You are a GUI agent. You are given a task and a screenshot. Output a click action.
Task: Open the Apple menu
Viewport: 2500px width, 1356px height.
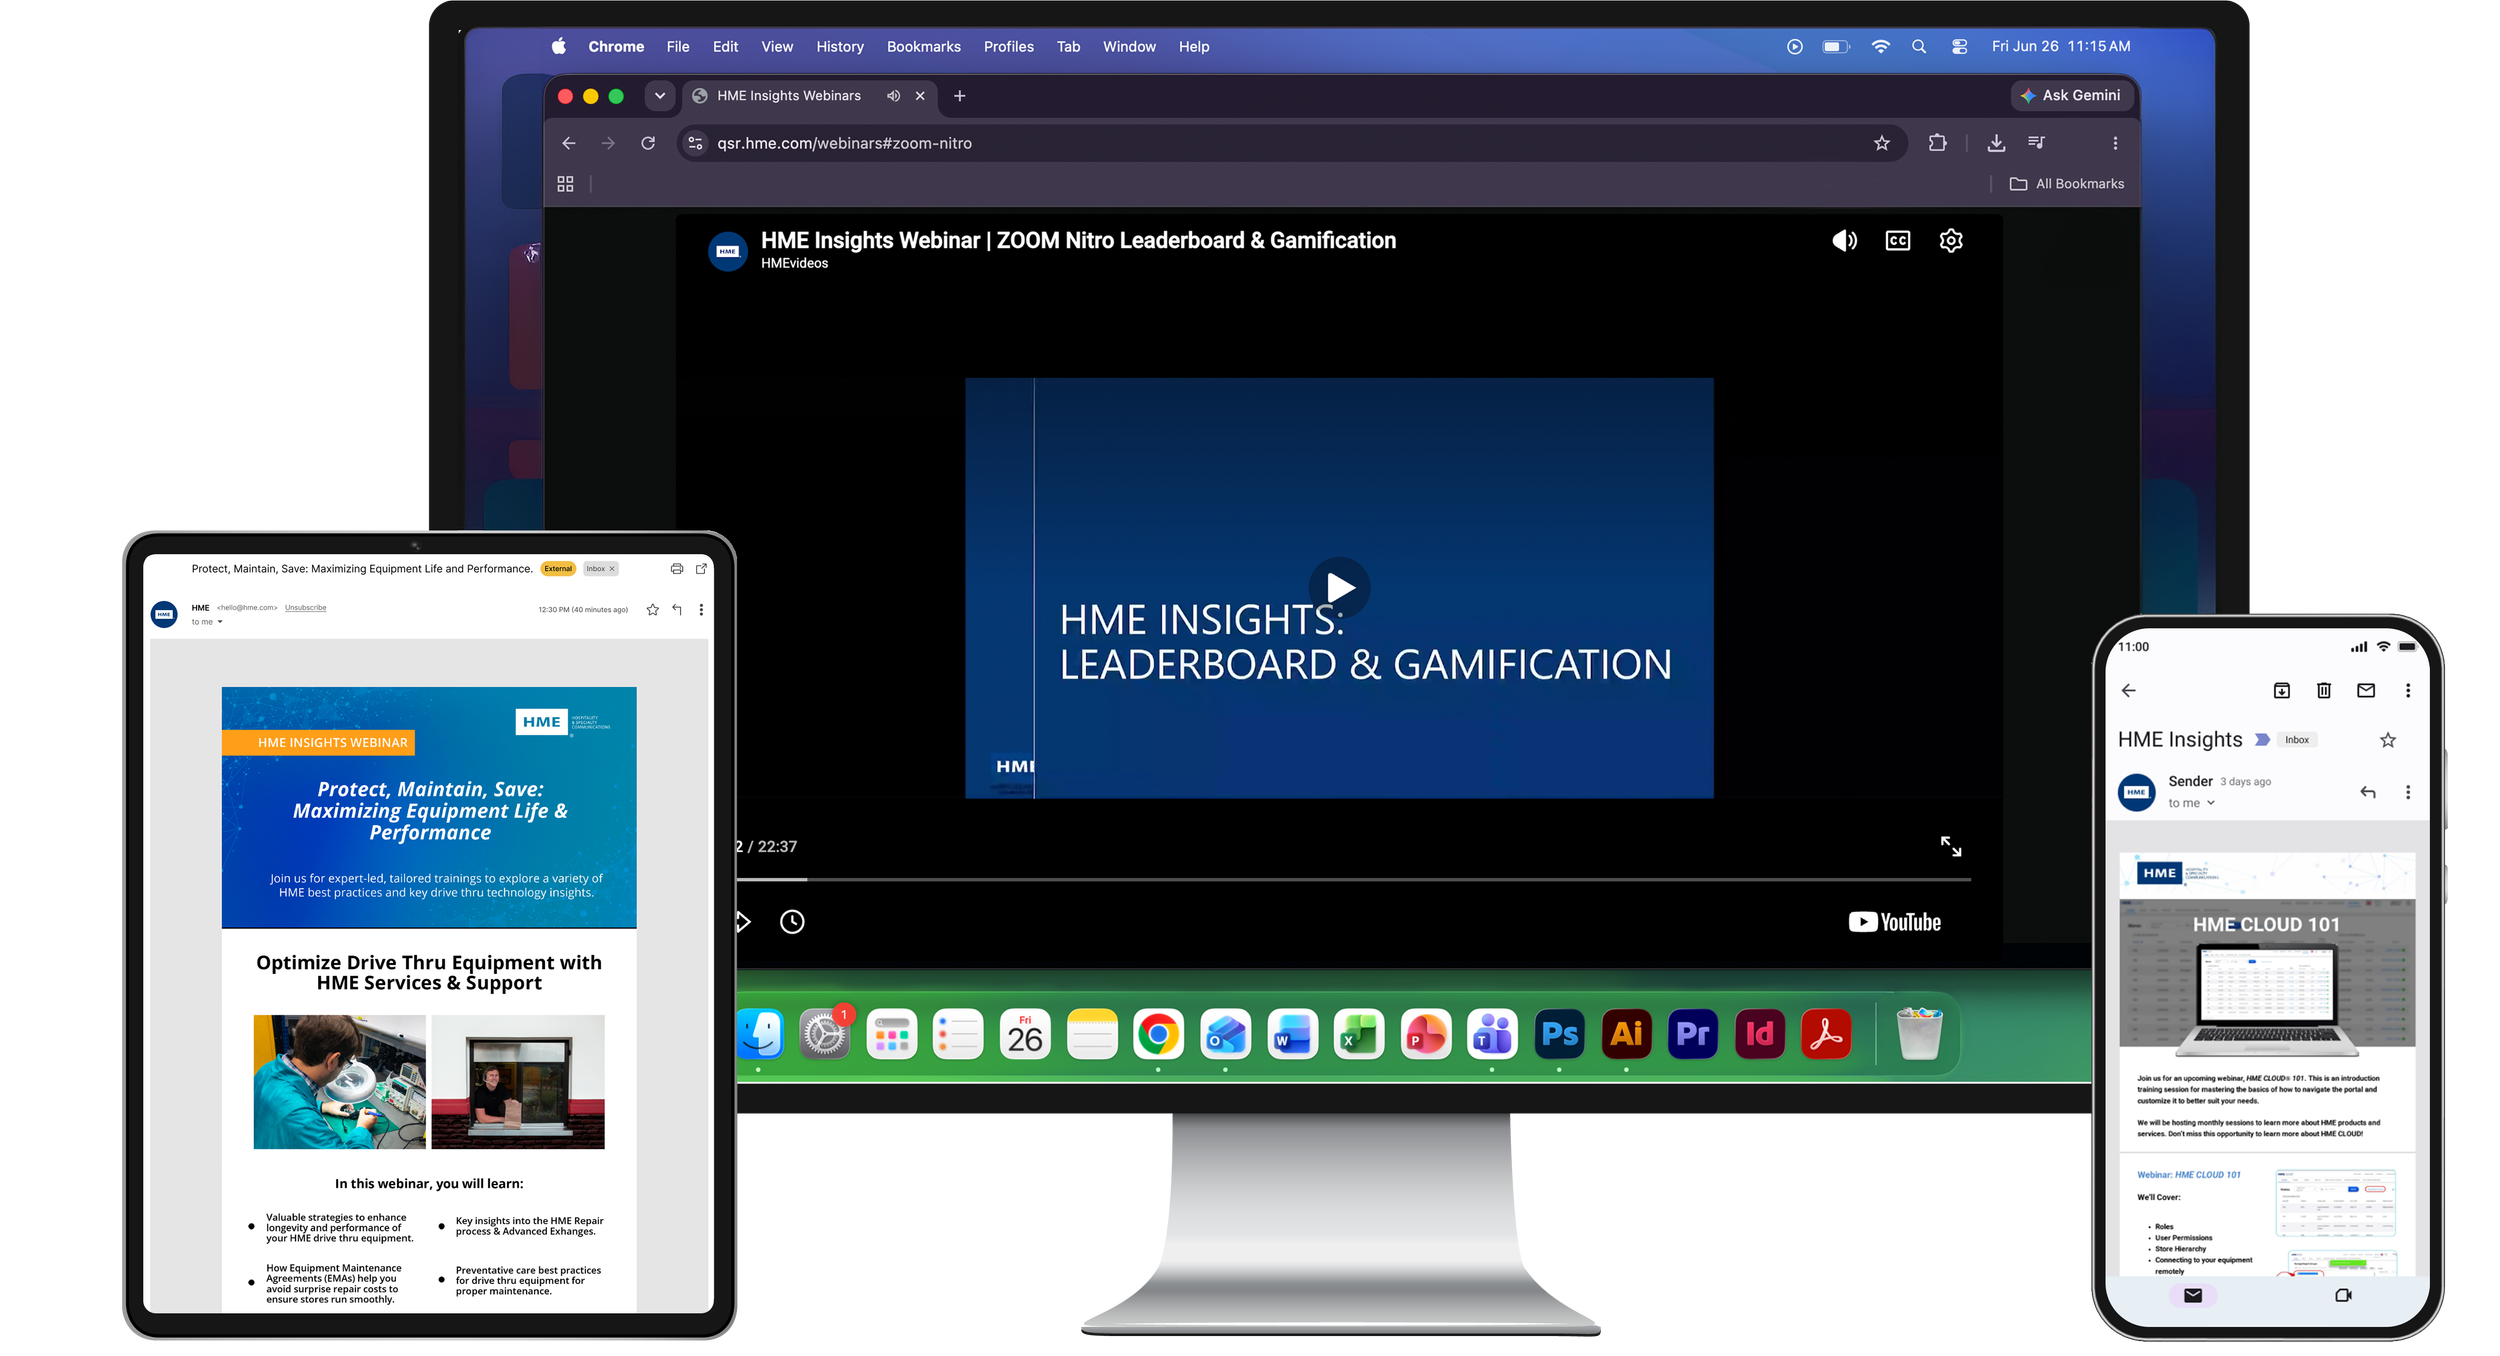point(559,46)
